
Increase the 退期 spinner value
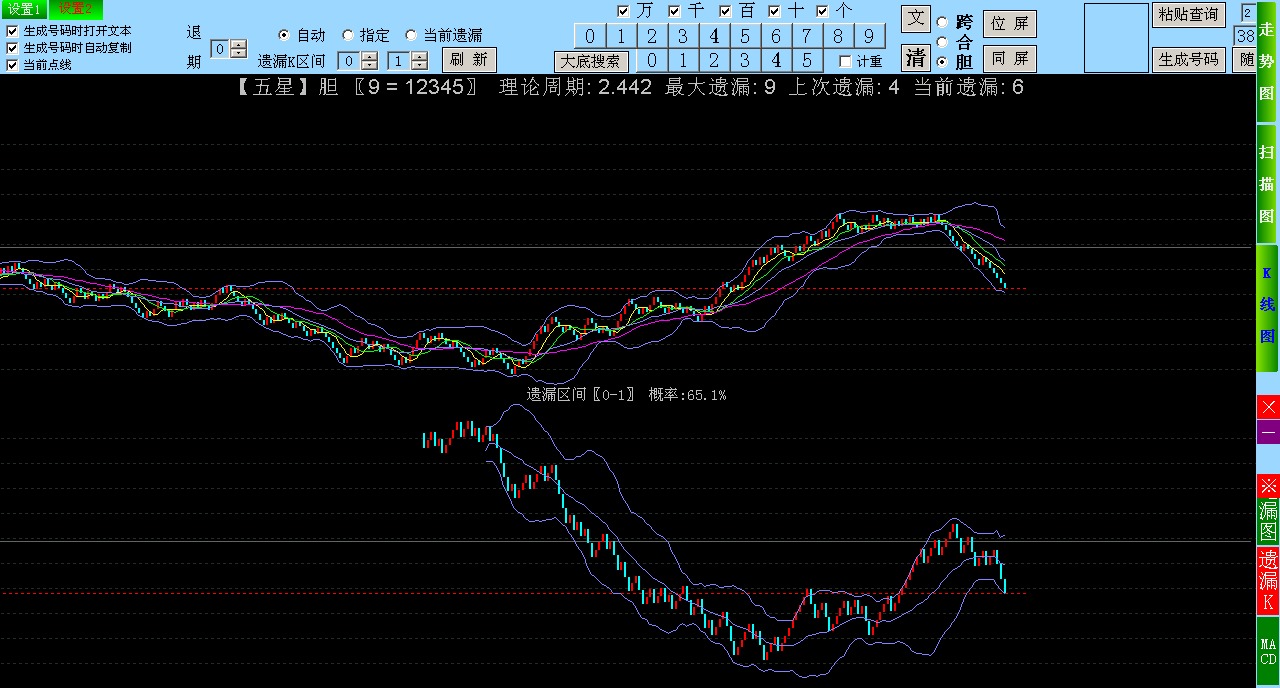(238, 44)
